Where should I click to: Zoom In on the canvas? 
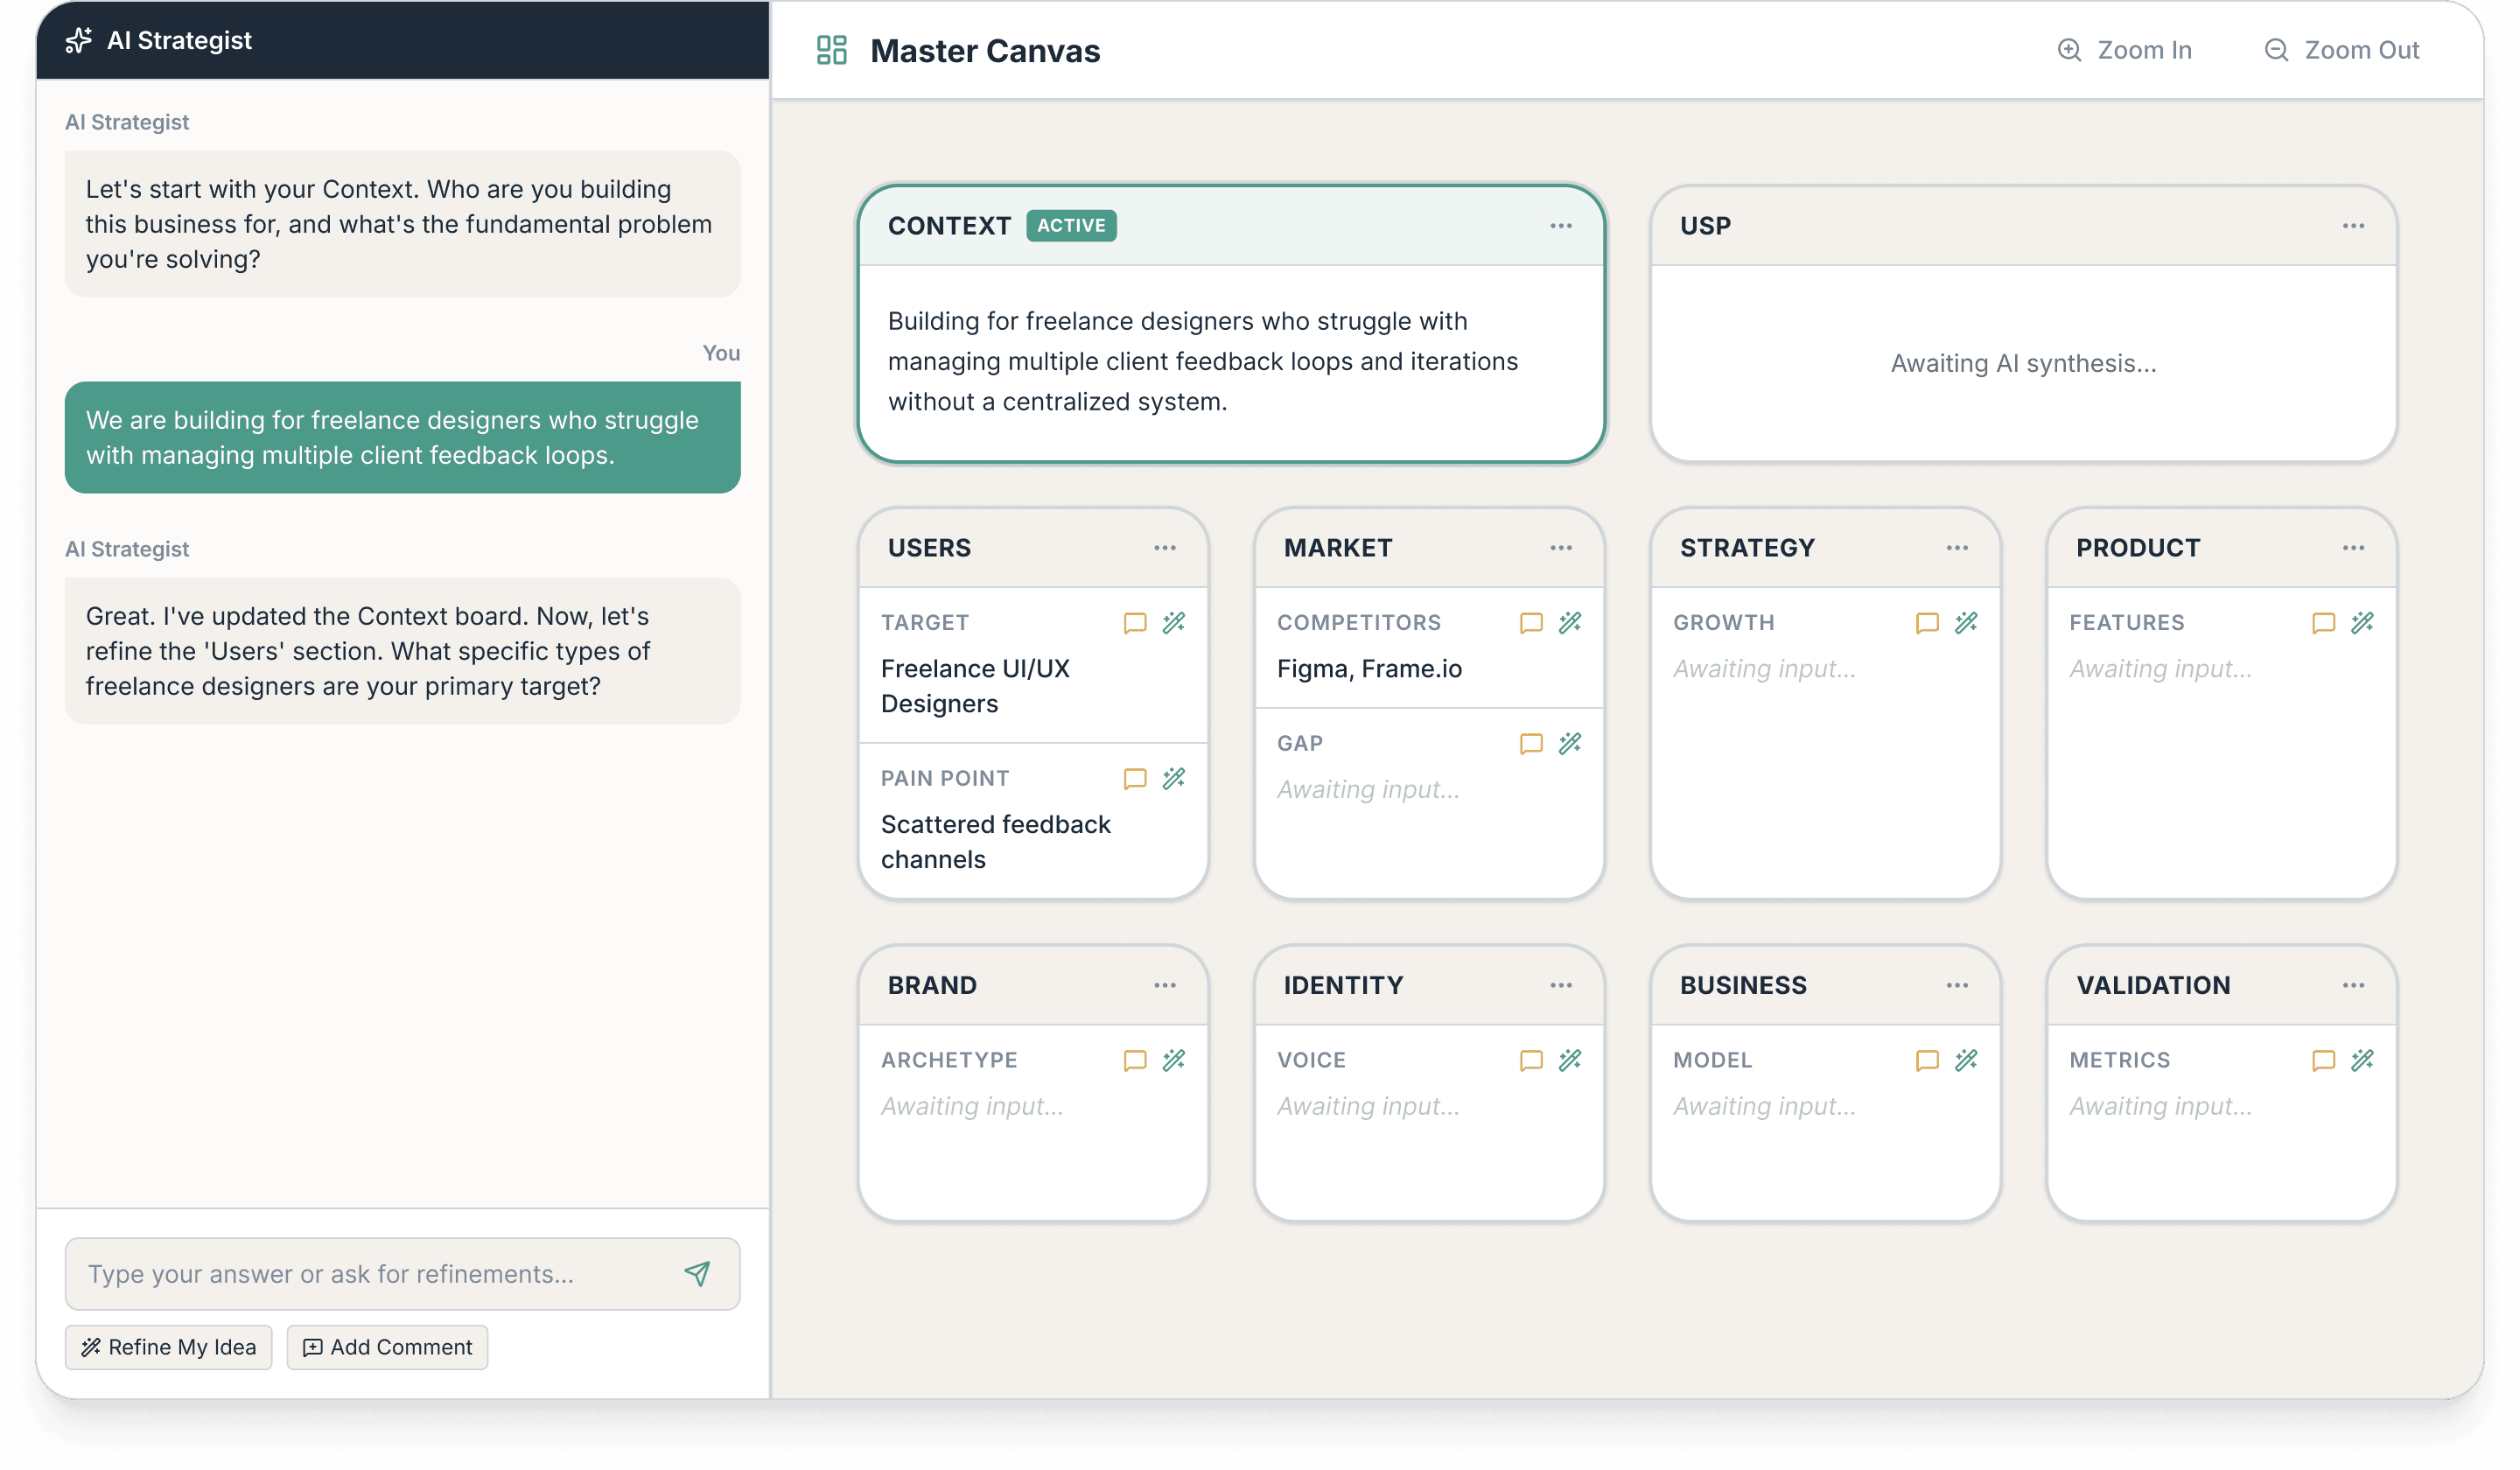(2124, 50)
